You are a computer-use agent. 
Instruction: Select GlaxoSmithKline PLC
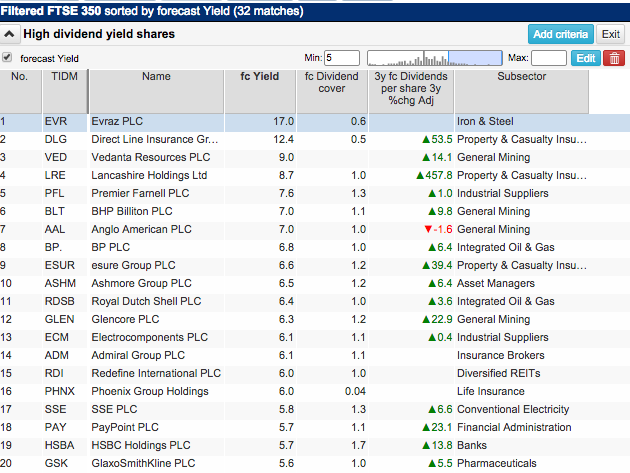click(x=143, y=463)
